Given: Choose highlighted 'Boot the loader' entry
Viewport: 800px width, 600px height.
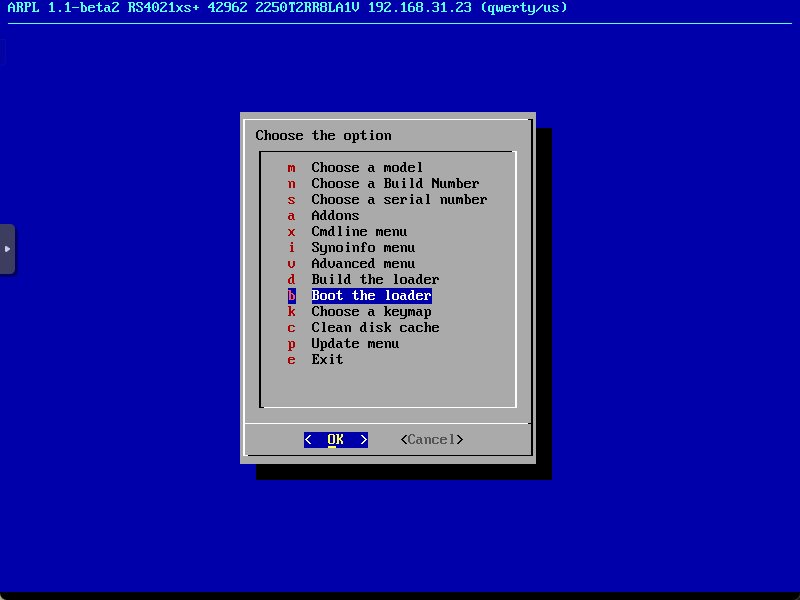Looking at the screenshot, I should (371, 296).
